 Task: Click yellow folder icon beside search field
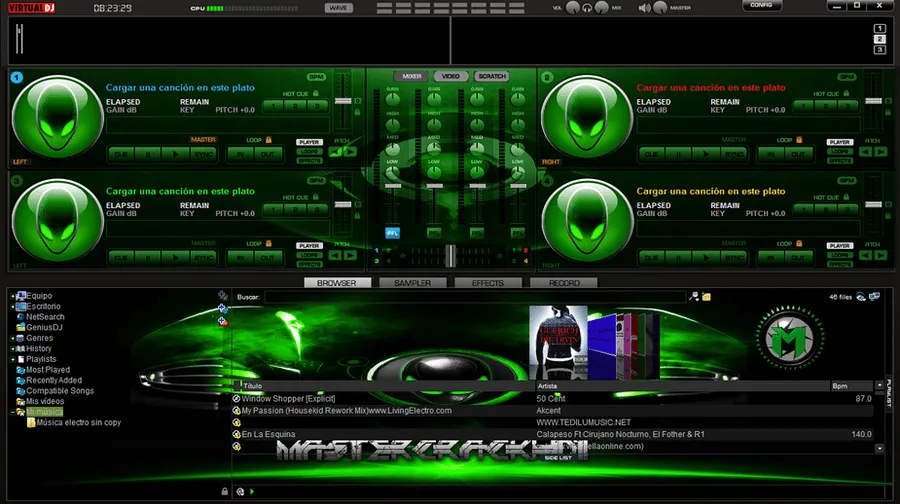click(x=707, y=297)
